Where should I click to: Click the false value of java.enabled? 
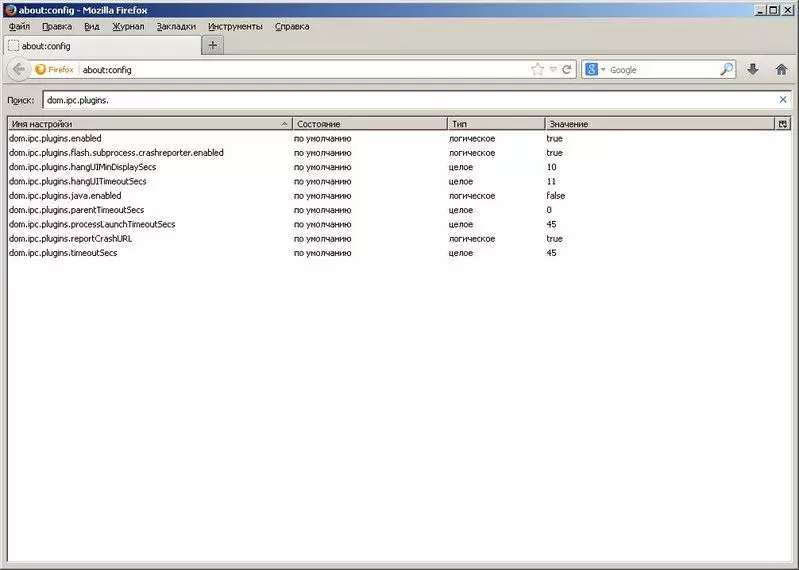[555, 196]
